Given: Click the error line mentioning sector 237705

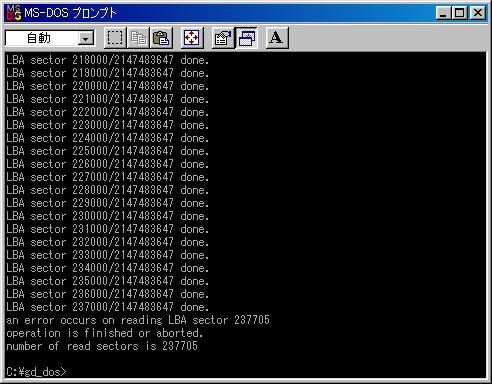Looking at the screenshot, I should pyautogui.click(x=138, y=320).
